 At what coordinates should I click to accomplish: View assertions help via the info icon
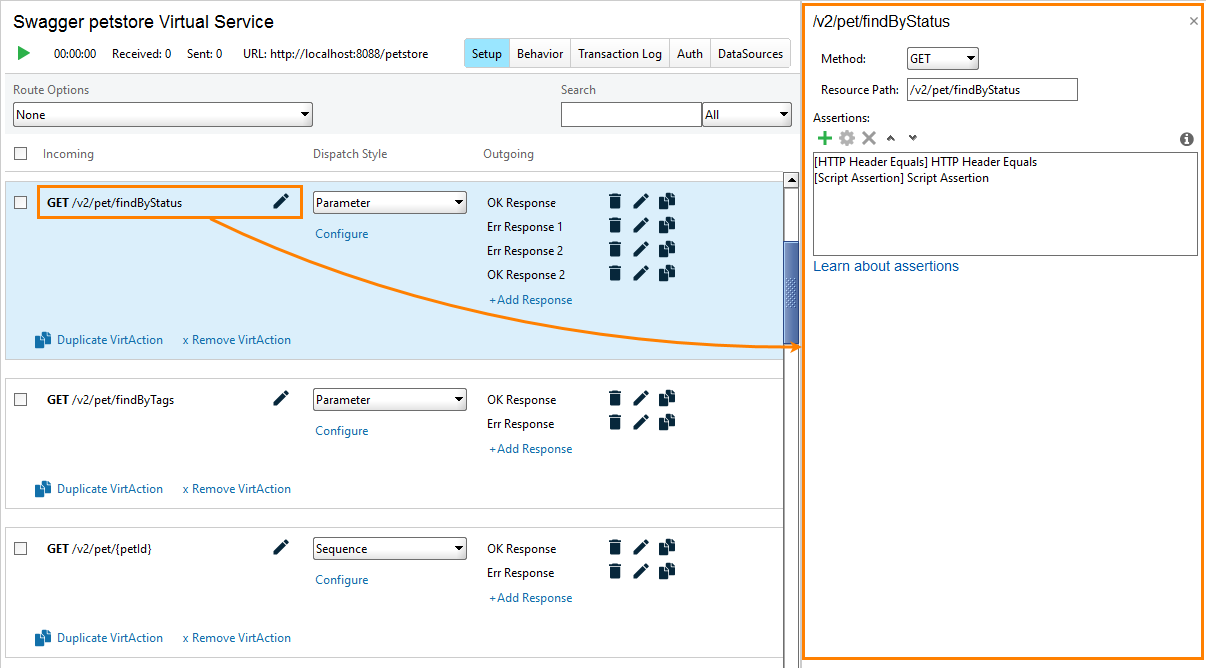point(1186,139)
